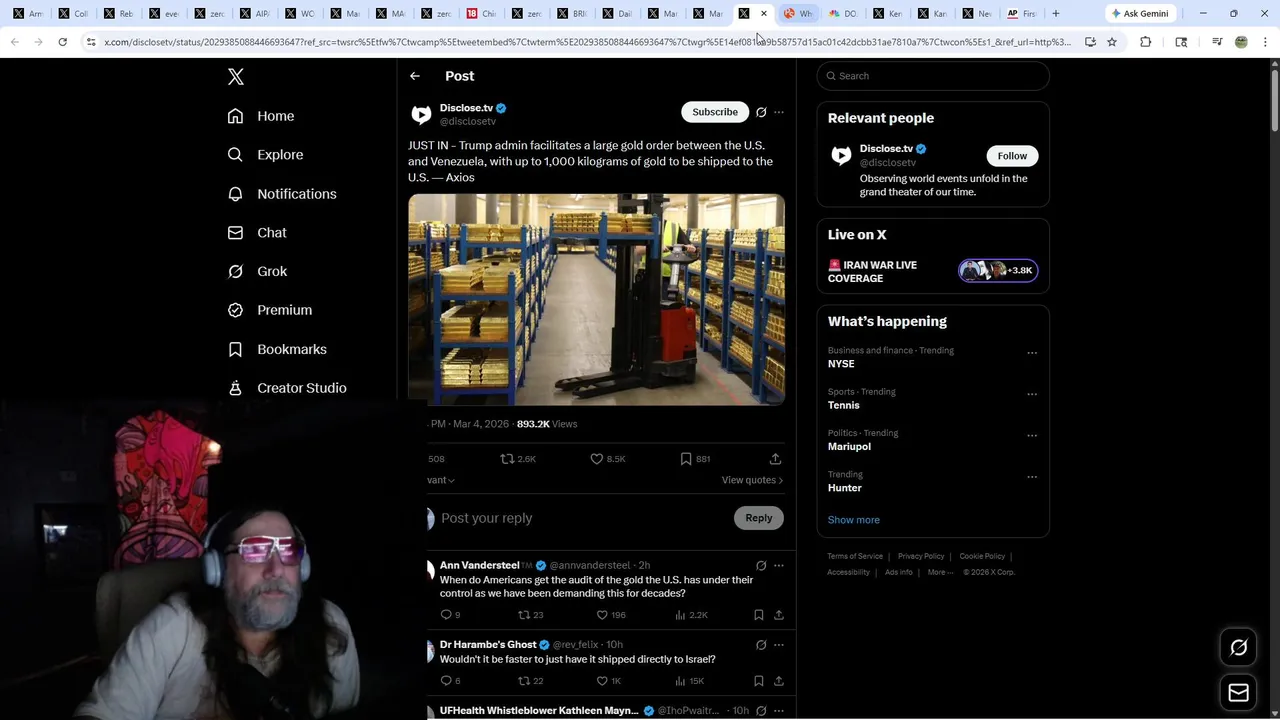Open Disclose.tv profile name on post
Image resolution: width=1280 pixels, height=720 pixels.
467,108
